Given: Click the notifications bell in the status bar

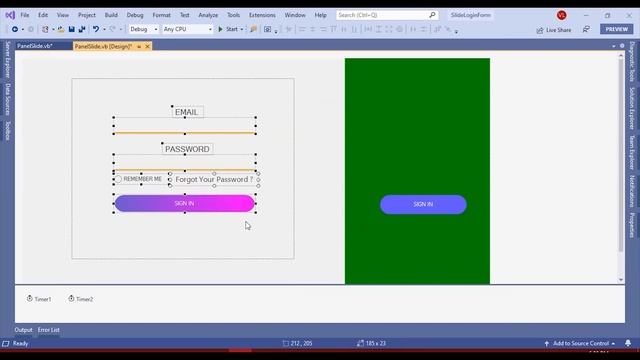Looking at the screenshot, I should 628,343.
